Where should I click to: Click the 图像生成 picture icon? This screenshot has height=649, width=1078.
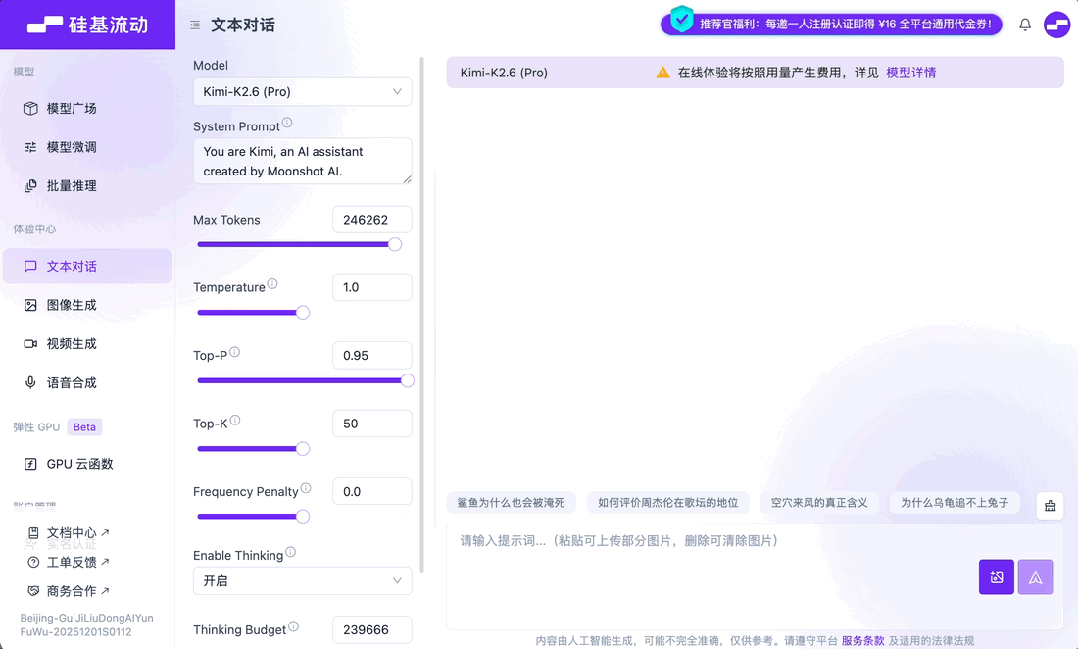[x=30, y=305]
